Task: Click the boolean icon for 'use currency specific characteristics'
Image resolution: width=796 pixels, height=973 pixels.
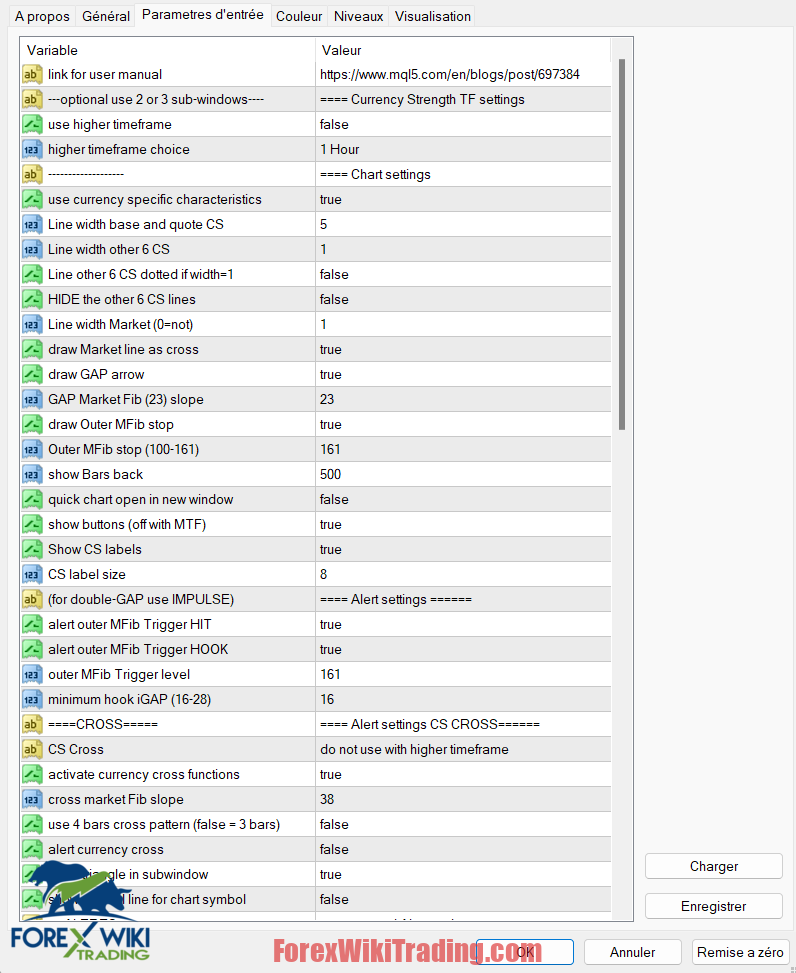Action: (x=32, y=199)
